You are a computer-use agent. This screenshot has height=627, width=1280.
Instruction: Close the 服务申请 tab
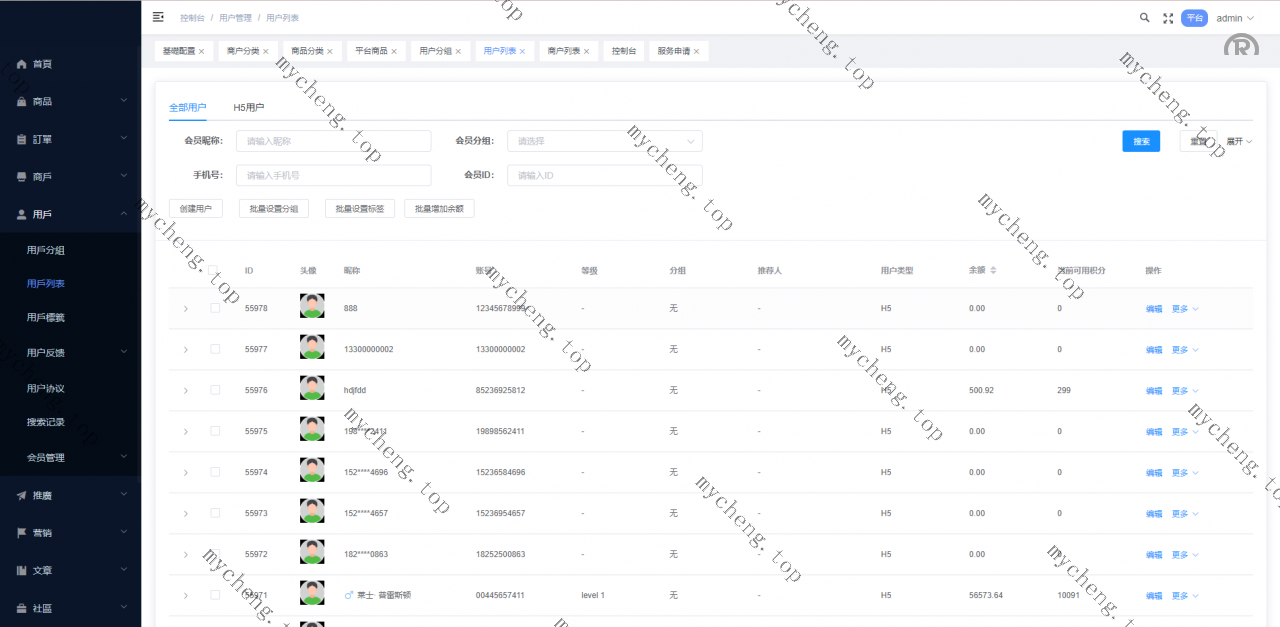(x=697, y=51)
